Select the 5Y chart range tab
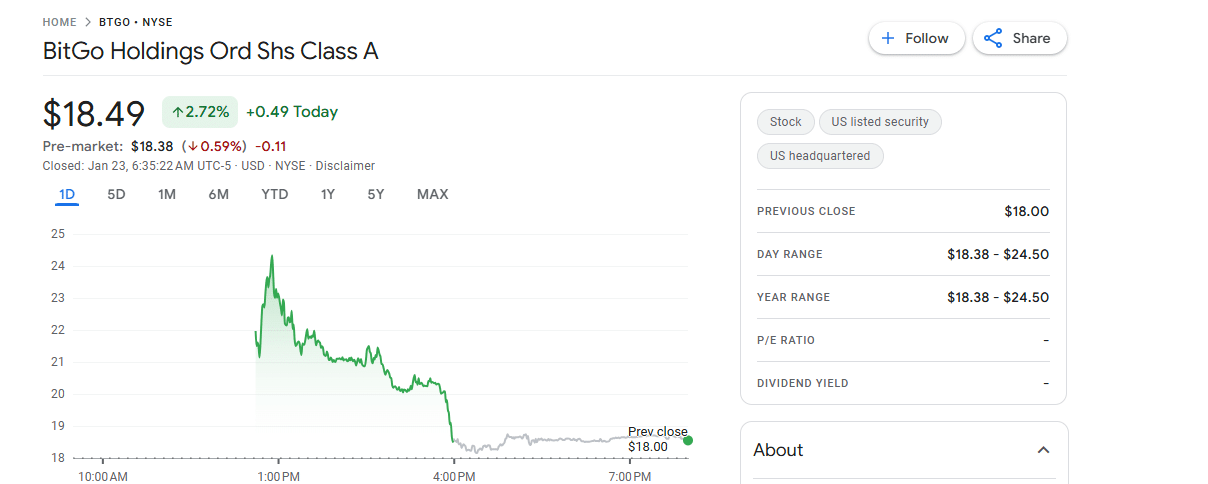The image size is (1208, 484). (376, 194)
